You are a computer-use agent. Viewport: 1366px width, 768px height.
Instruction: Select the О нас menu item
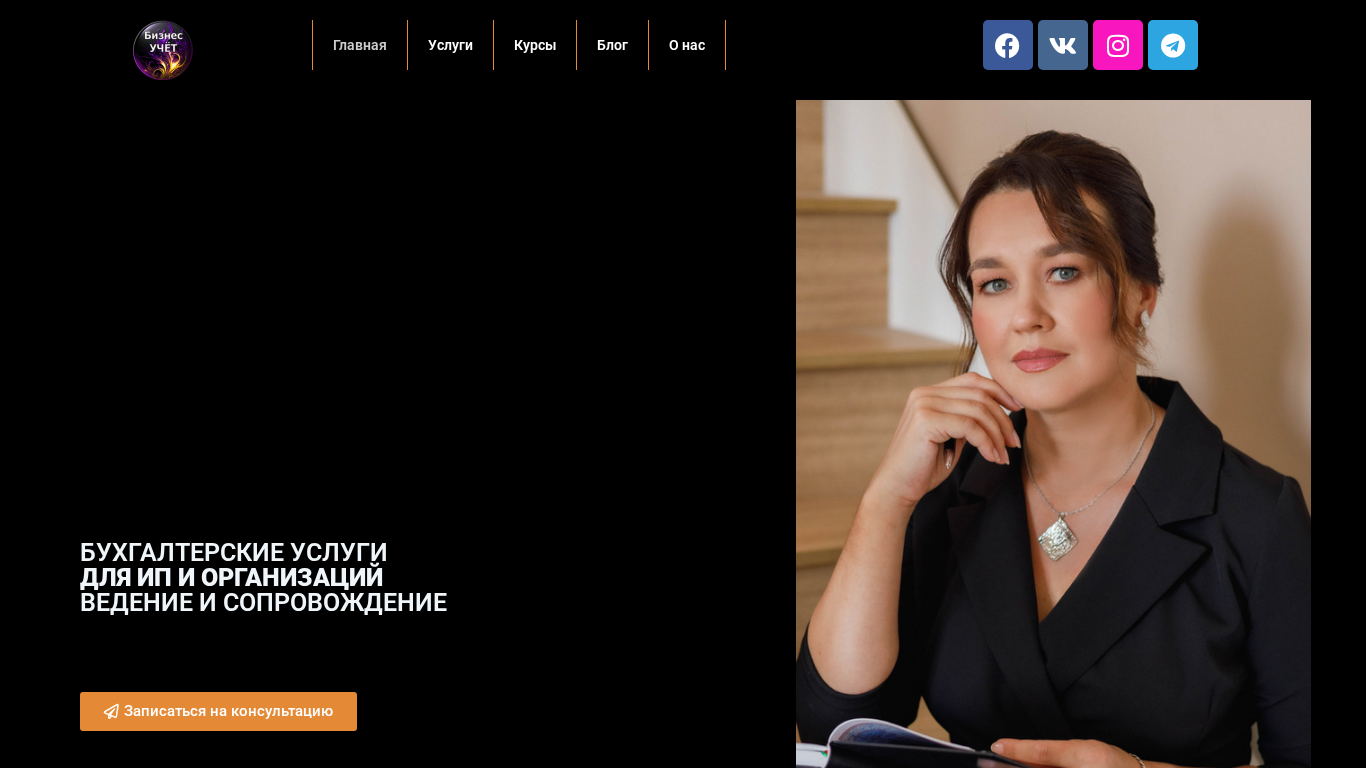coord(687,45)
